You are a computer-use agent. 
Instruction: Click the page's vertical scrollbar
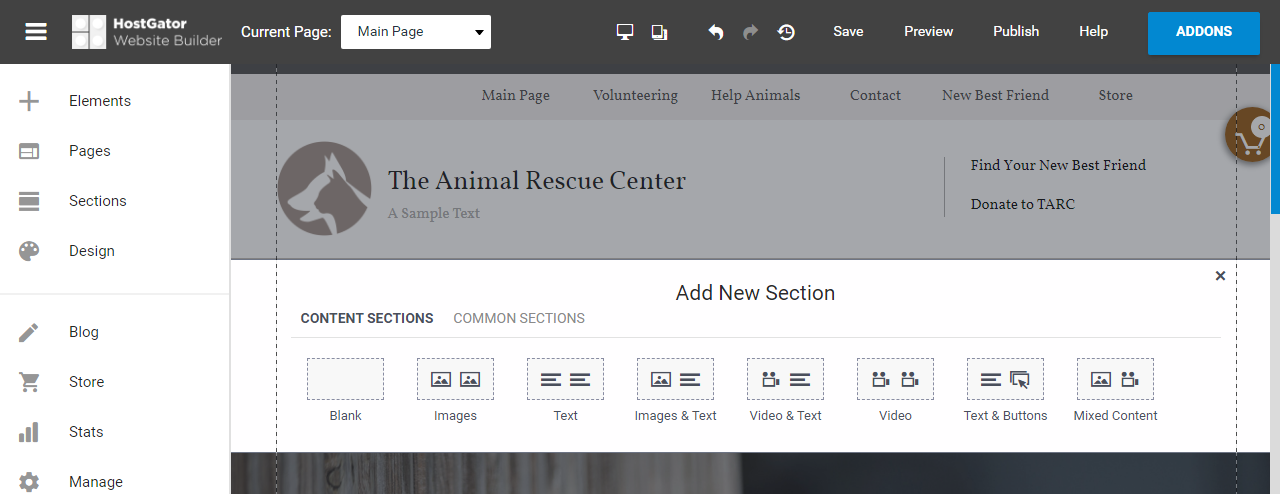coord(1275,140)
